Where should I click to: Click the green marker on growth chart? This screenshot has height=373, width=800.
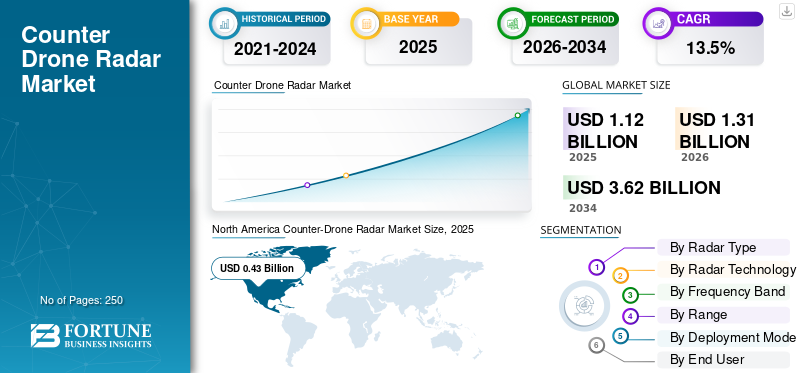[x=517, y=115]
